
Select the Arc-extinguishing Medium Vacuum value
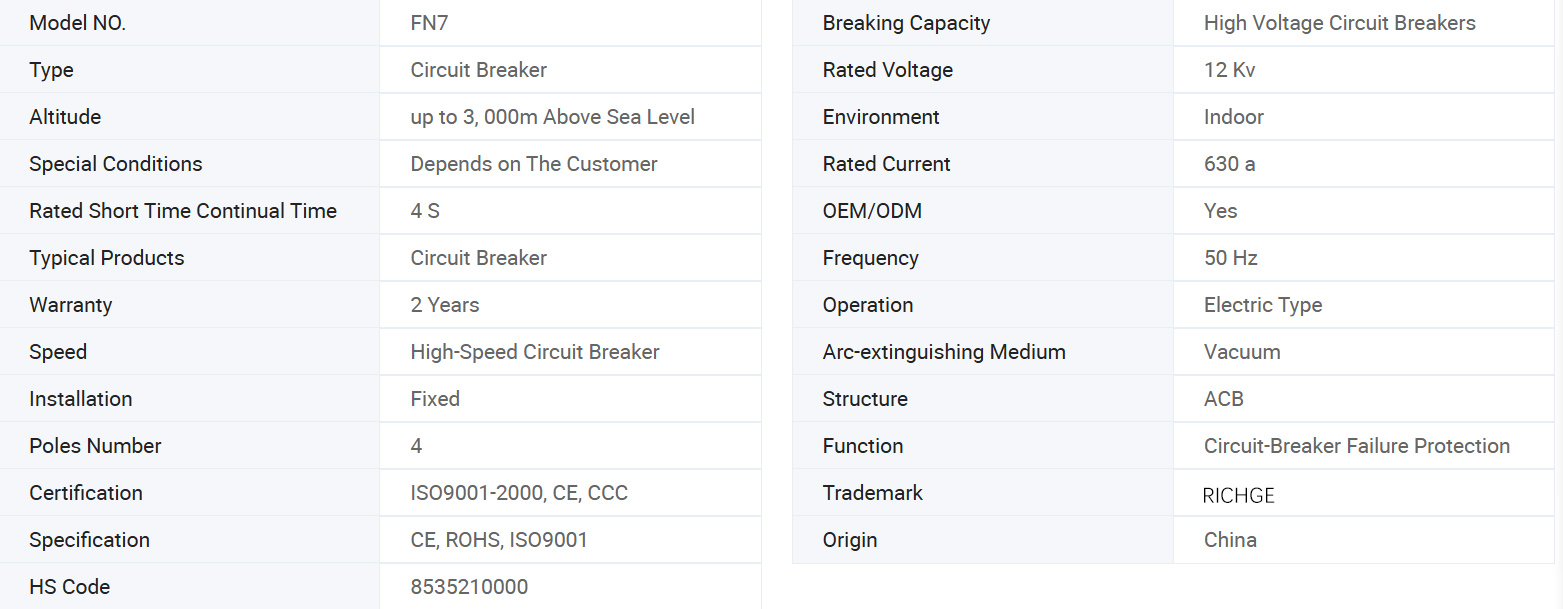1242,352
